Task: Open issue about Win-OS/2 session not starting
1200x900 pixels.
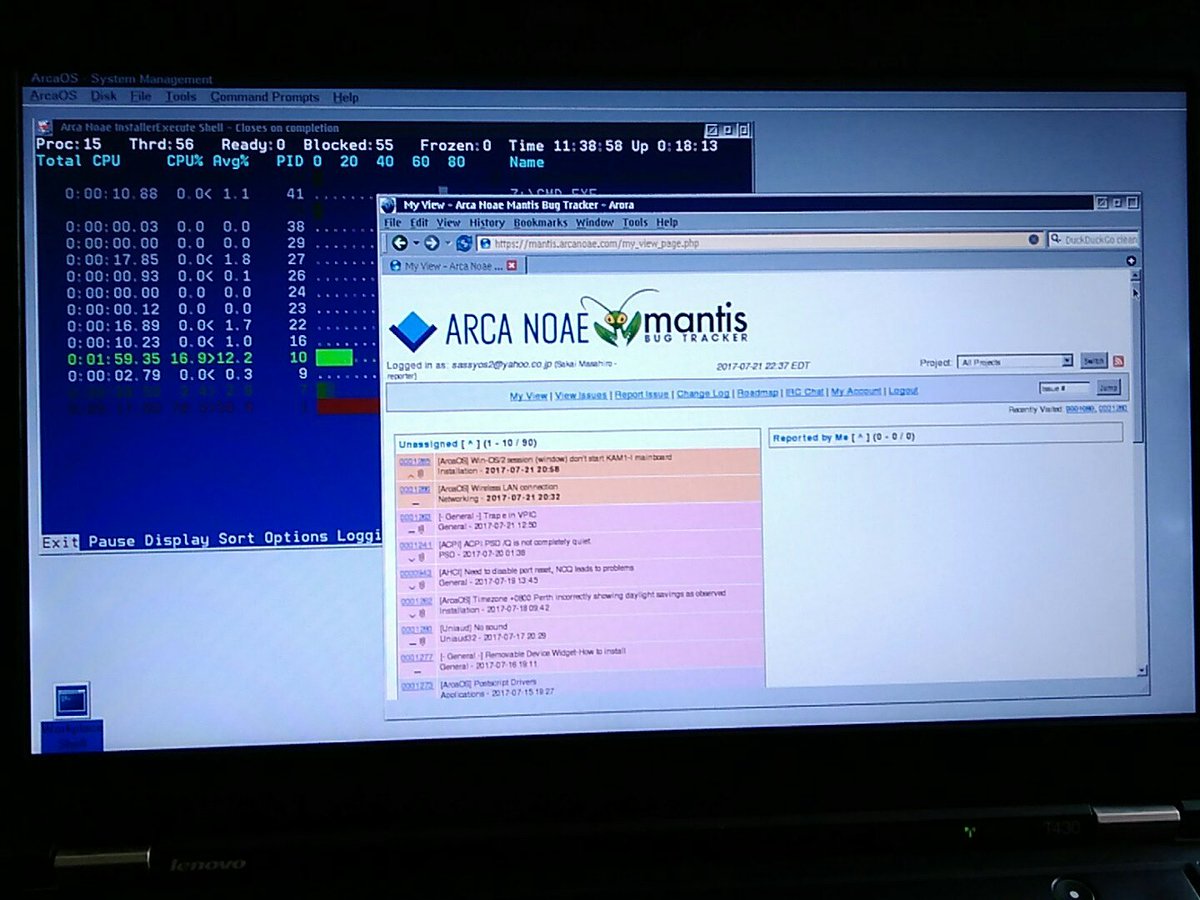Action: pyautogui.click(x=416, y=461)
